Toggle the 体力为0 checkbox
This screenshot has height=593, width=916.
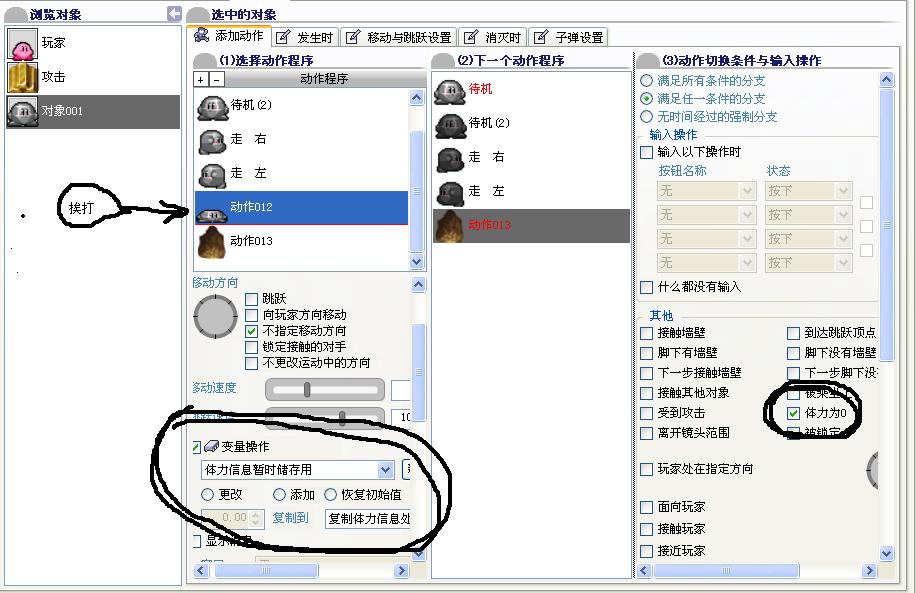pyautogui.click(x=793, y=413)
